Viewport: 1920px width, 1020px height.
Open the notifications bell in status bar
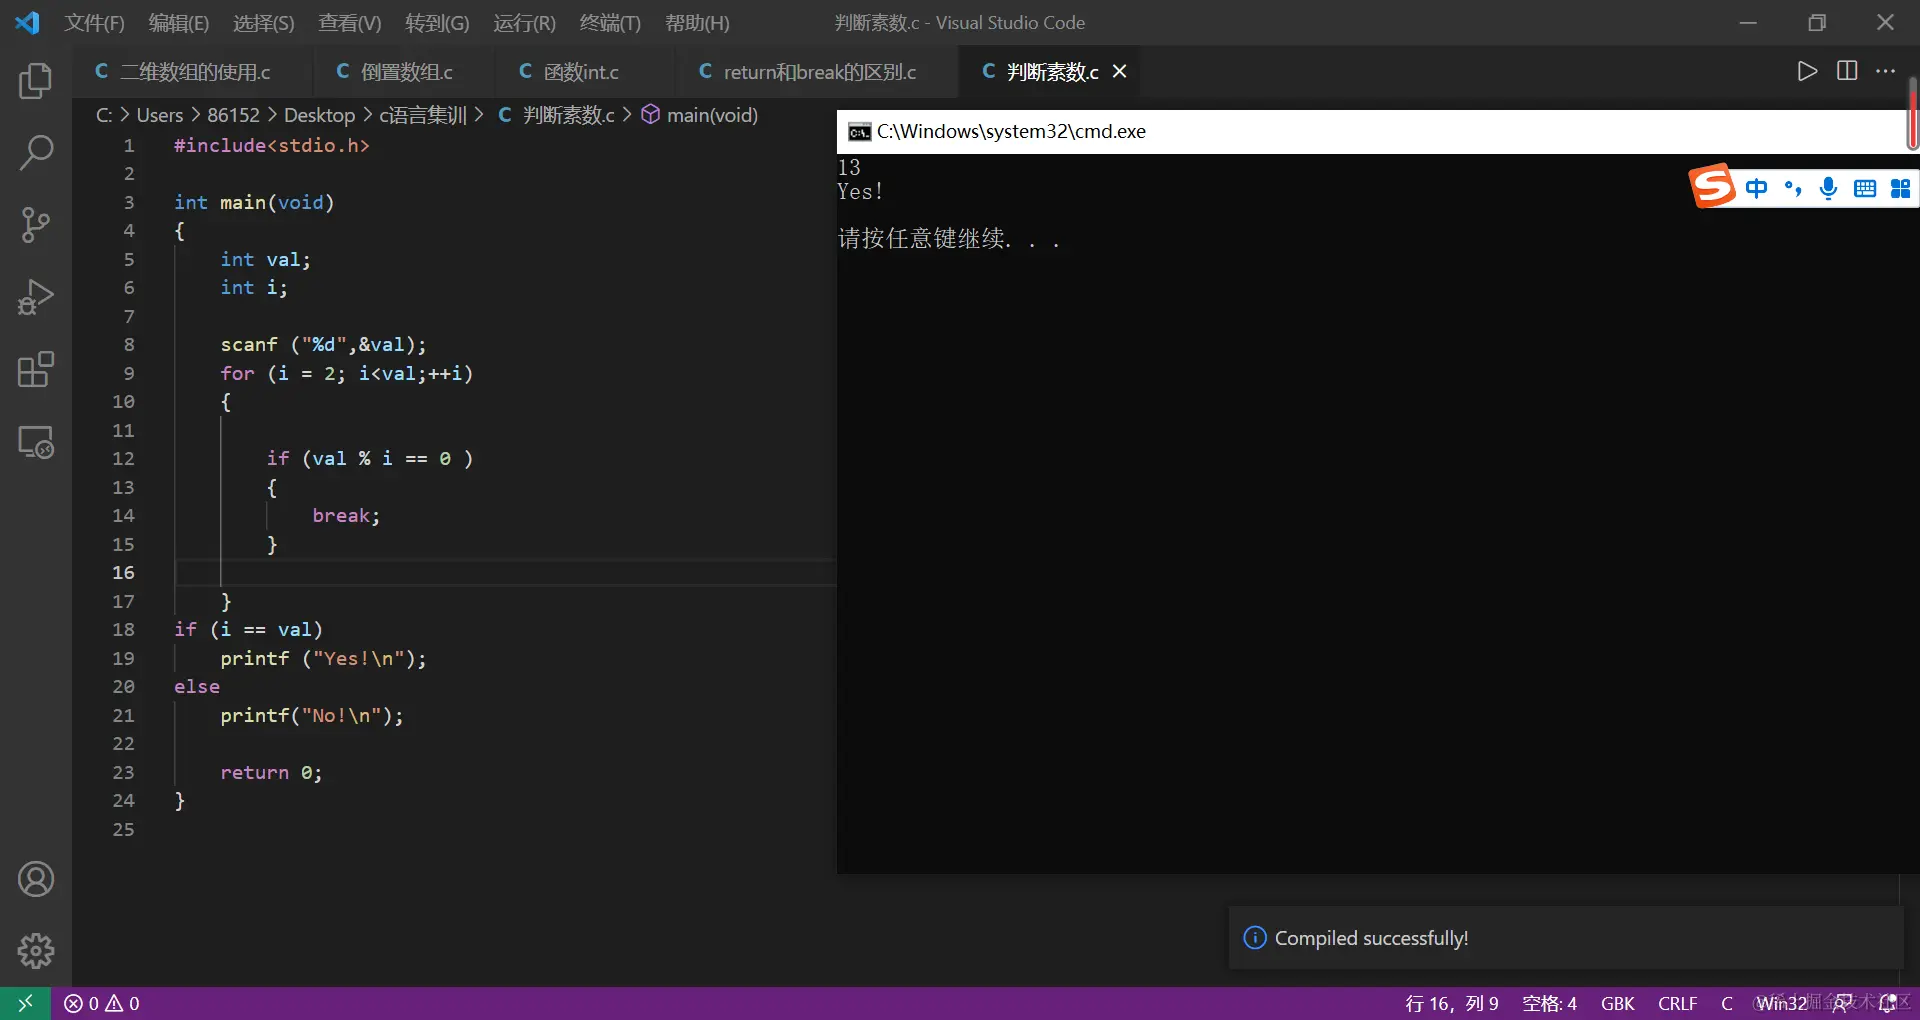click(x=1888, y=1003)
